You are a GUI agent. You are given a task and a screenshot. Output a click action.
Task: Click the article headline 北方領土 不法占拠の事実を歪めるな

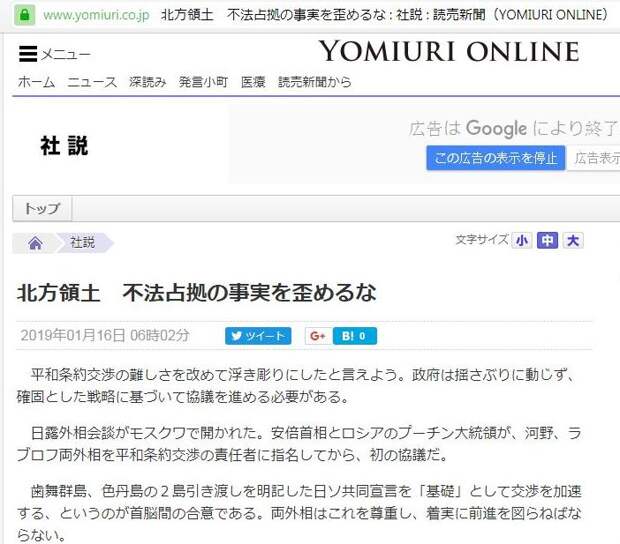point(197,293)
